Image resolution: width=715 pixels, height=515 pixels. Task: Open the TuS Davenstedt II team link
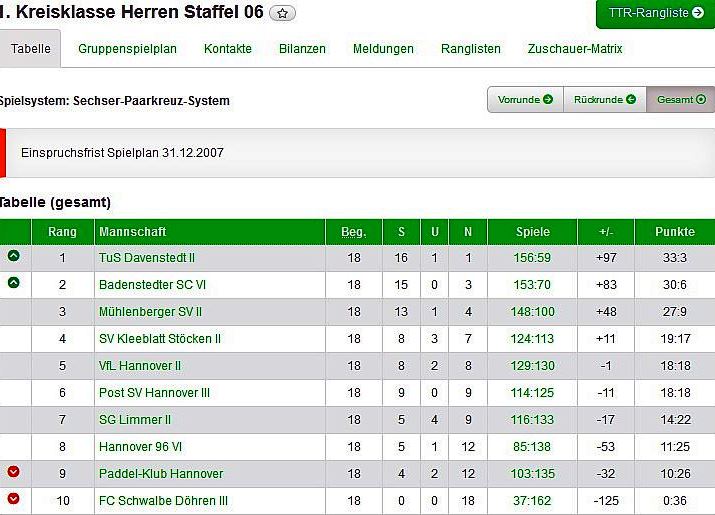click(147, 258)
